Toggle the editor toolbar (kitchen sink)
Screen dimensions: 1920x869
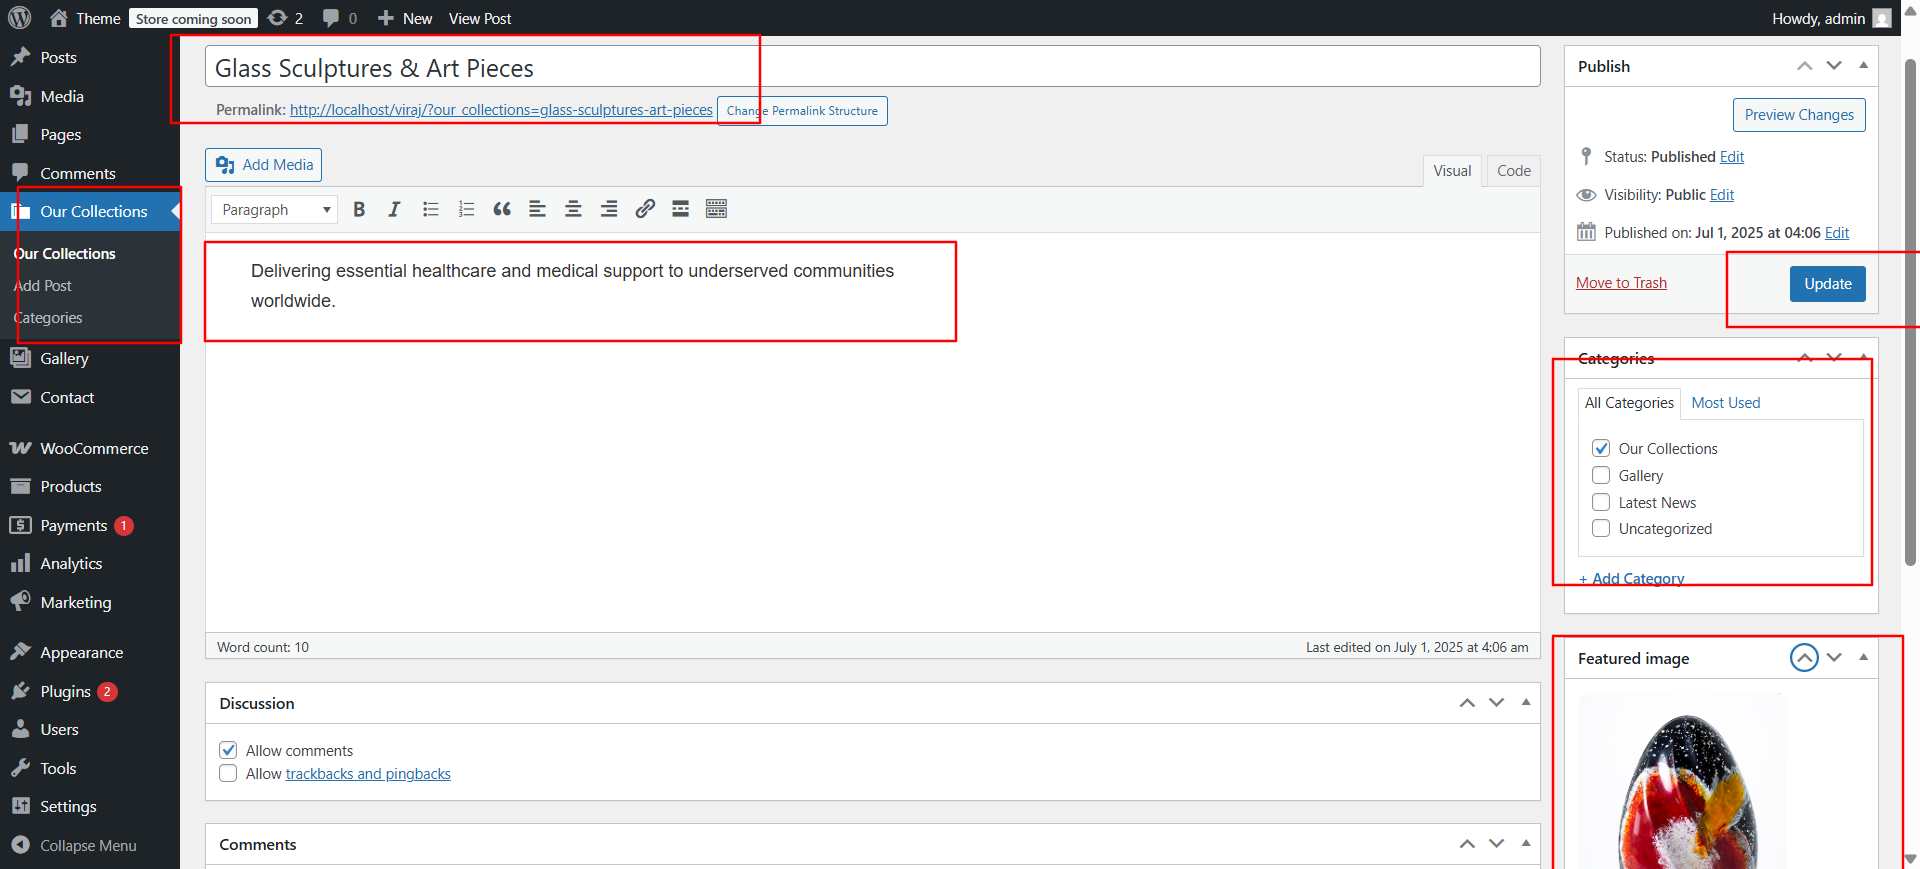tap(716, 209)
